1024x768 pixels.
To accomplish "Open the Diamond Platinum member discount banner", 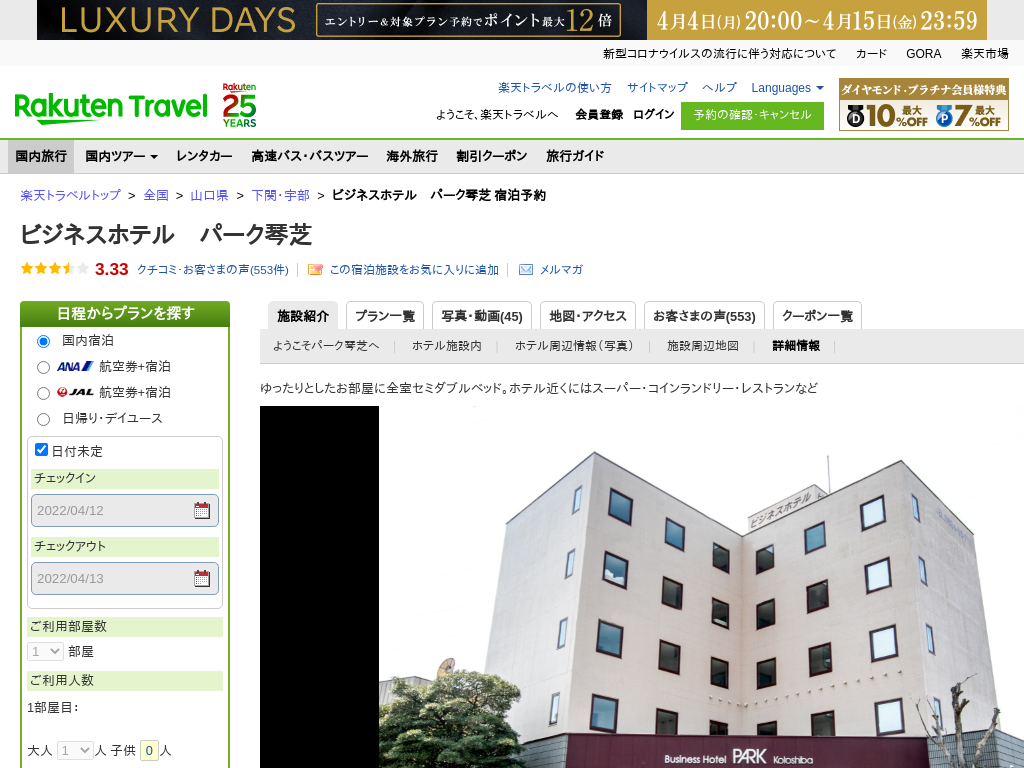I will click(x=923, y=105).
